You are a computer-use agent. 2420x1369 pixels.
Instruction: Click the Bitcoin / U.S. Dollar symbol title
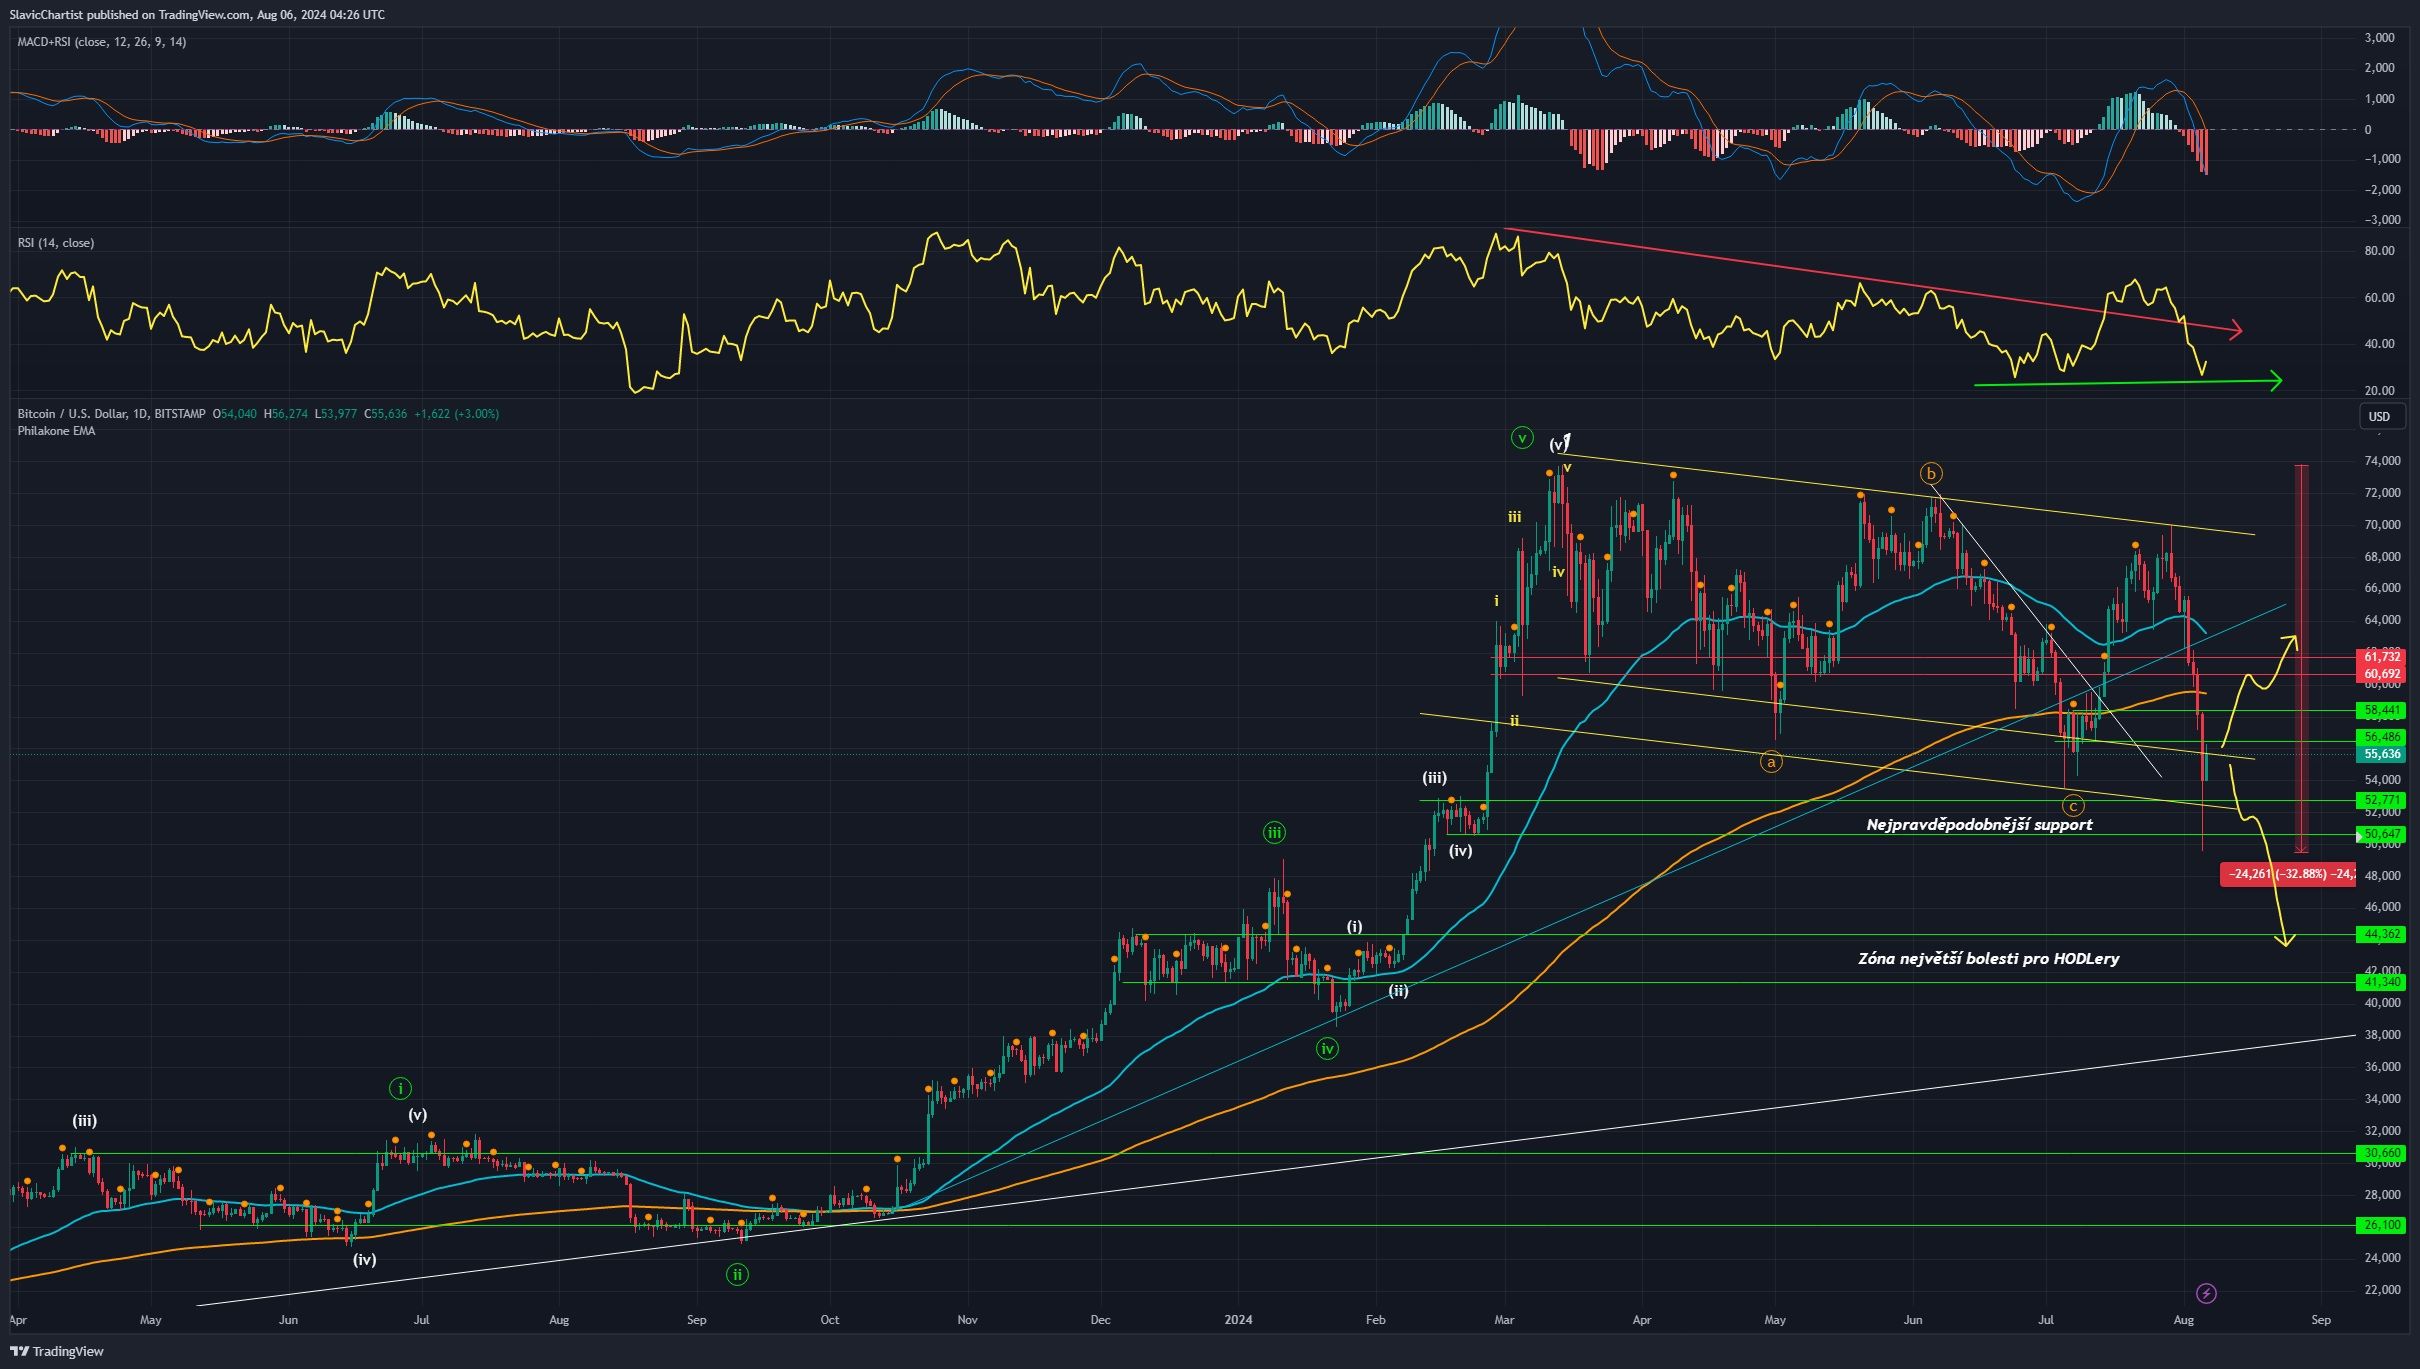[x=111, y=414]
